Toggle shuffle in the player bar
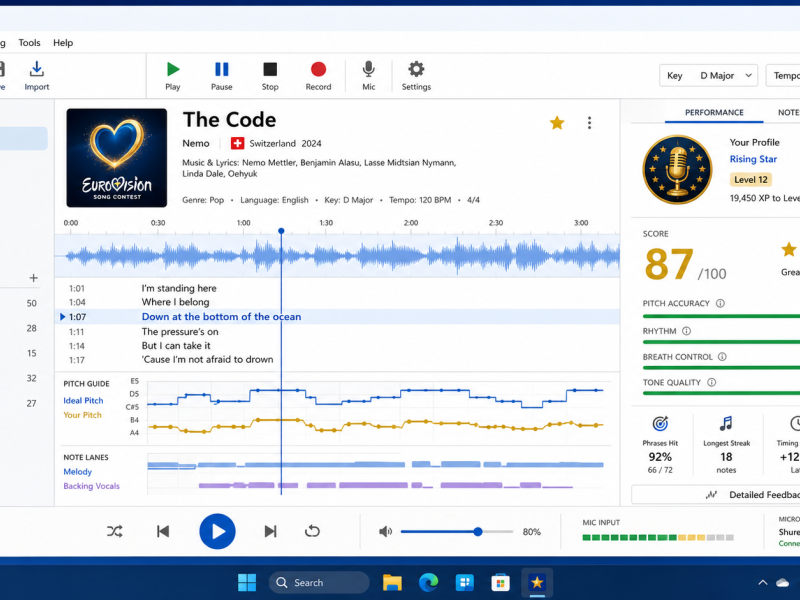Screen dimensions: 800x600 point(115,531)
